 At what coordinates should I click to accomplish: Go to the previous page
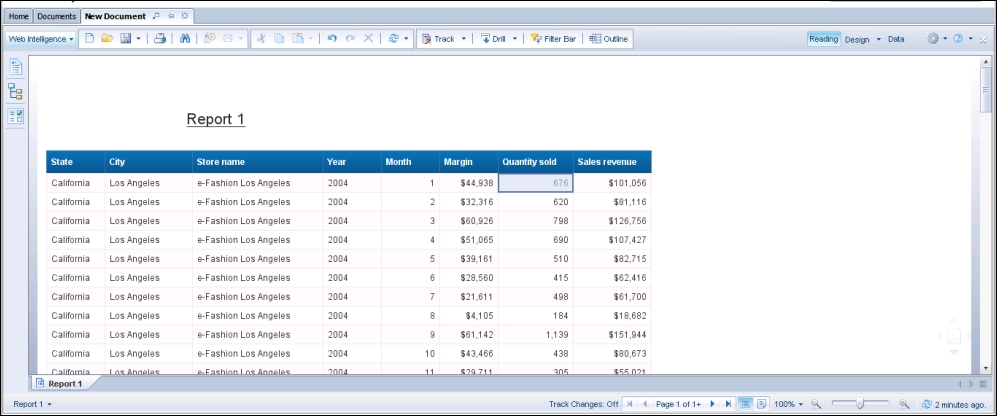[x=645, y=404]
